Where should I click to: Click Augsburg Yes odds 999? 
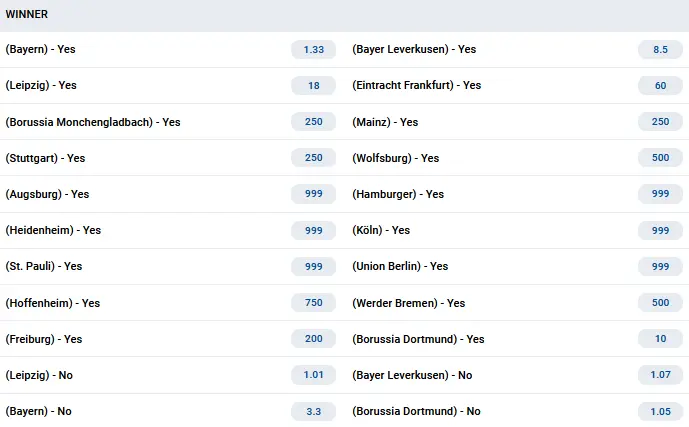[313, 194]
